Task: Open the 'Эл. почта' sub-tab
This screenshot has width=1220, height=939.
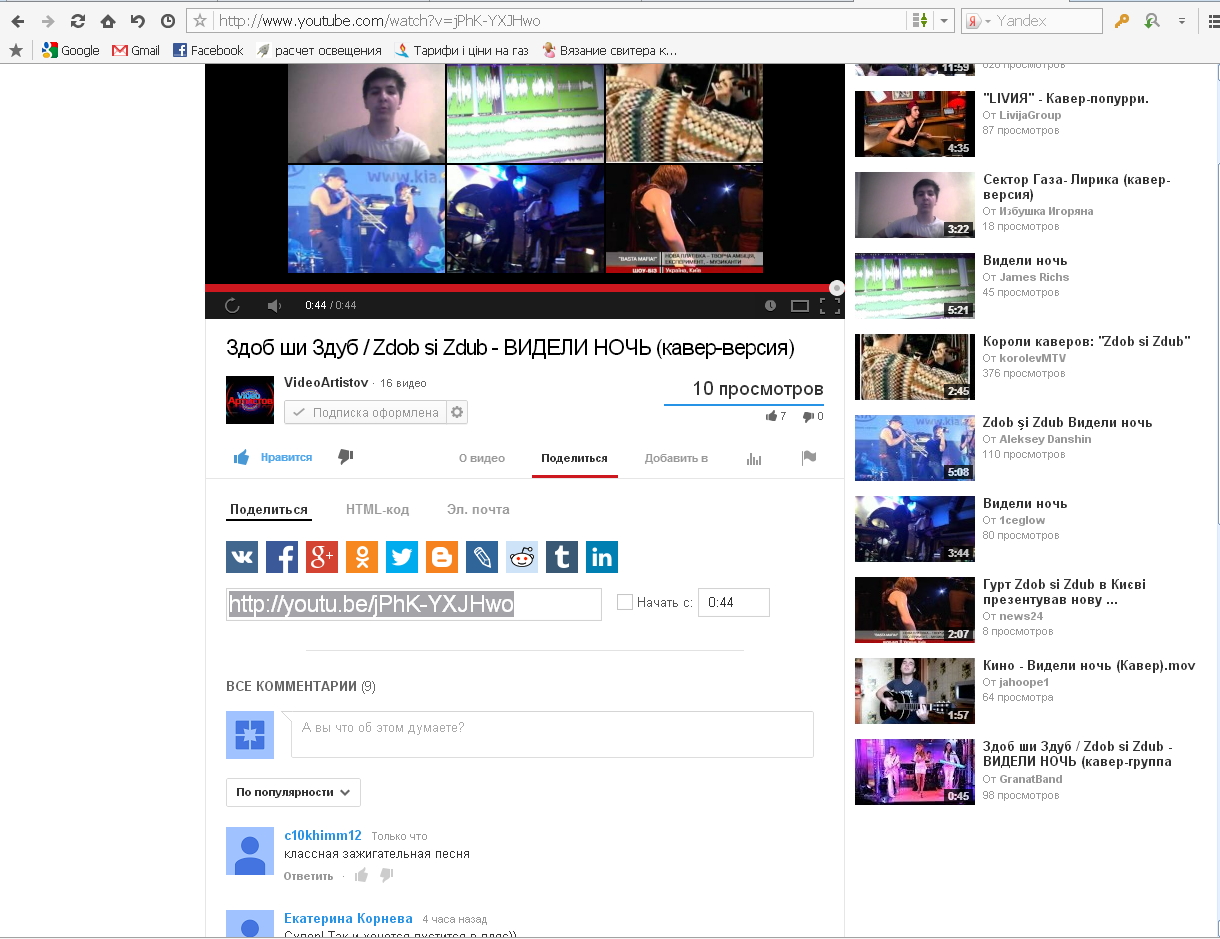Action: pos(478,509)
